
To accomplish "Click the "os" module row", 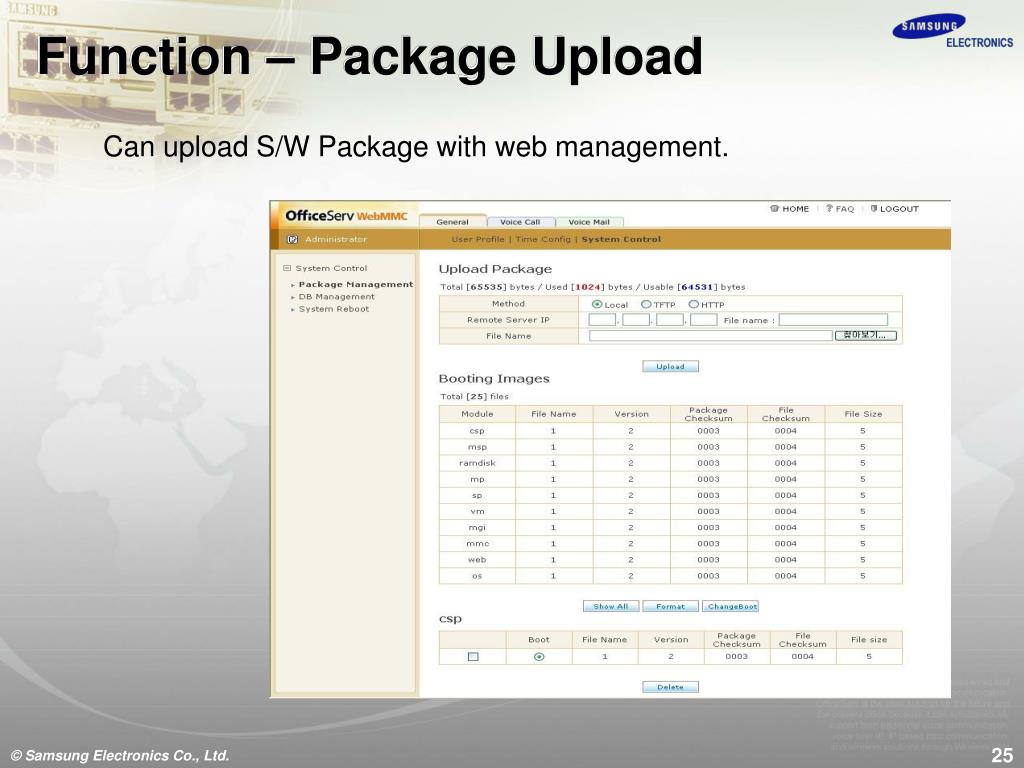I will click(671, 576).
